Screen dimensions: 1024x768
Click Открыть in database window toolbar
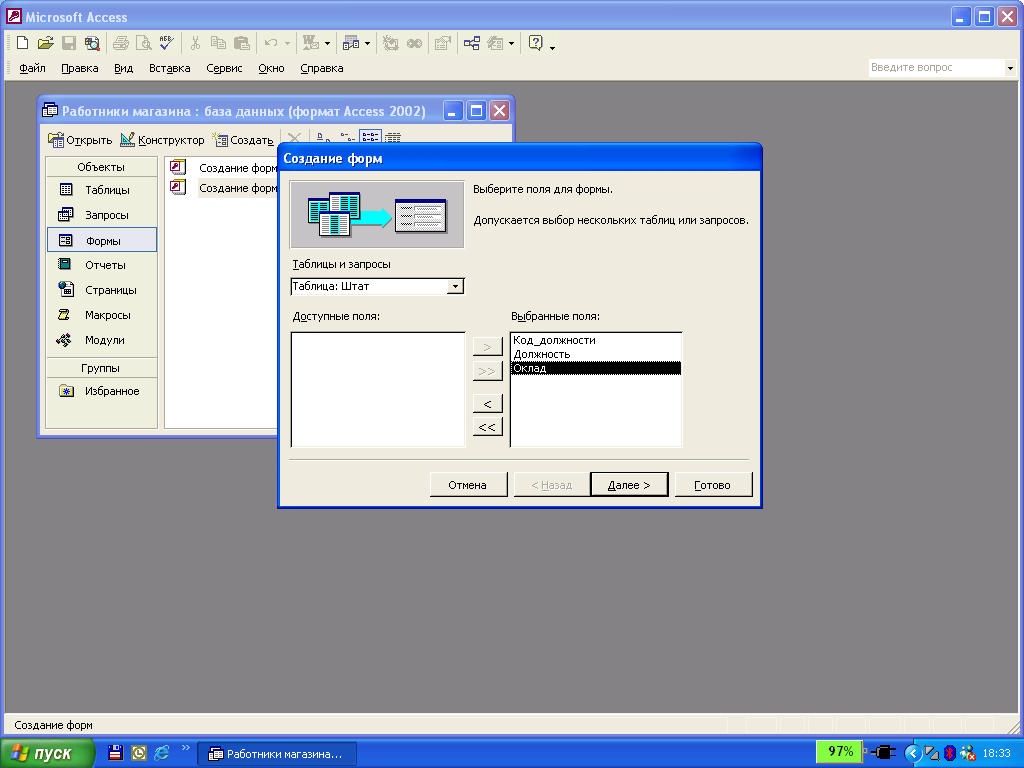(x=80, y=140)
